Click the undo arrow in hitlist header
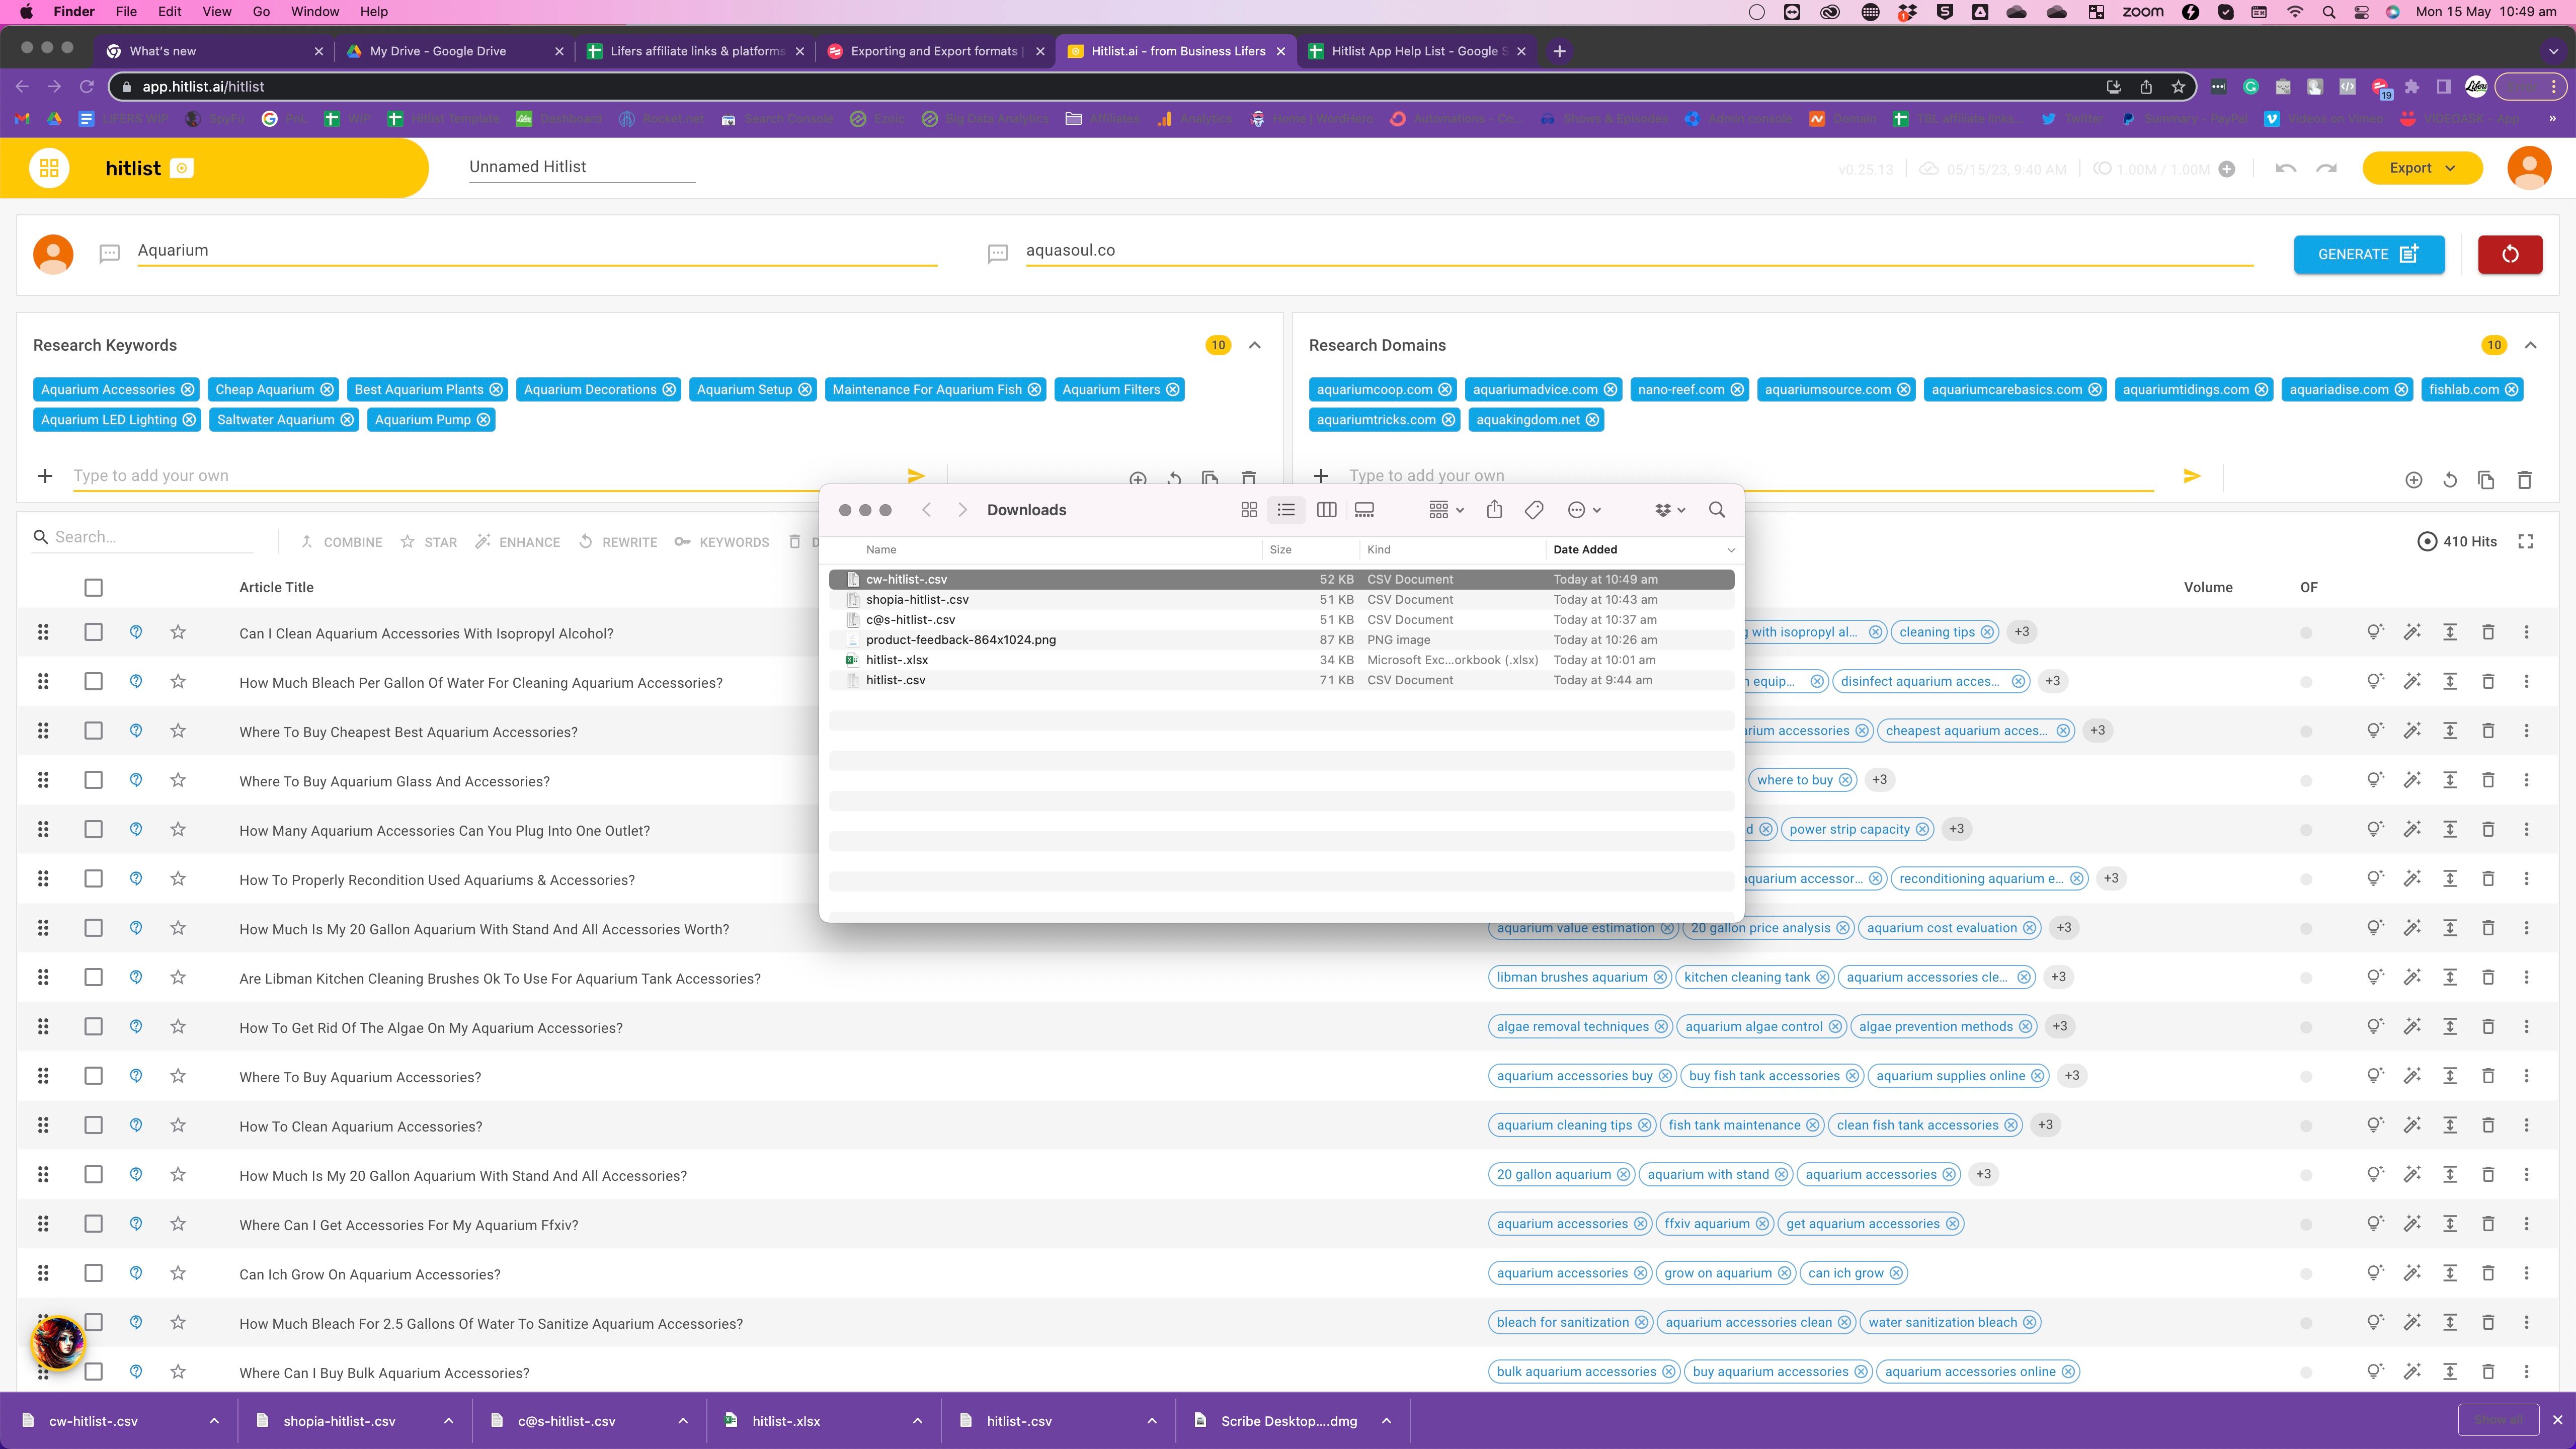This screenshot has width=2576, height=1449. tap(2285, 168)
